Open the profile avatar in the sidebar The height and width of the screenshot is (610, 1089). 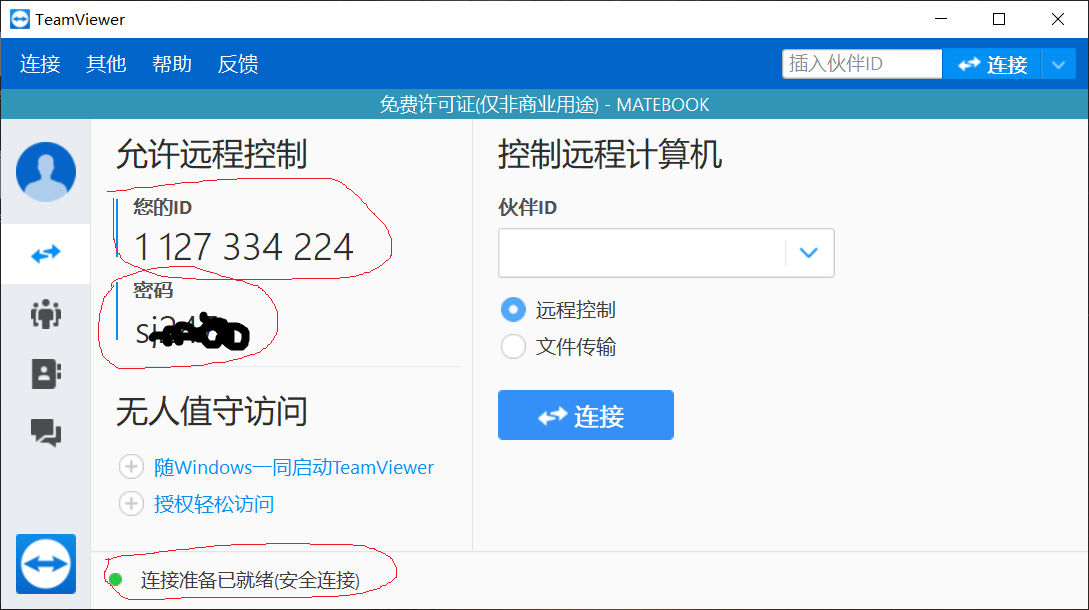pos(46,172)
